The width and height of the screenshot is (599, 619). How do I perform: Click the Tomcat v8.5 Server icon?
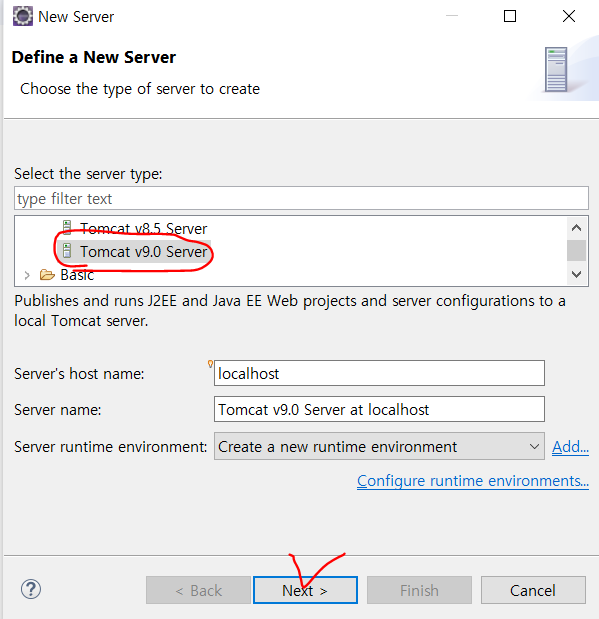point(67,227)
